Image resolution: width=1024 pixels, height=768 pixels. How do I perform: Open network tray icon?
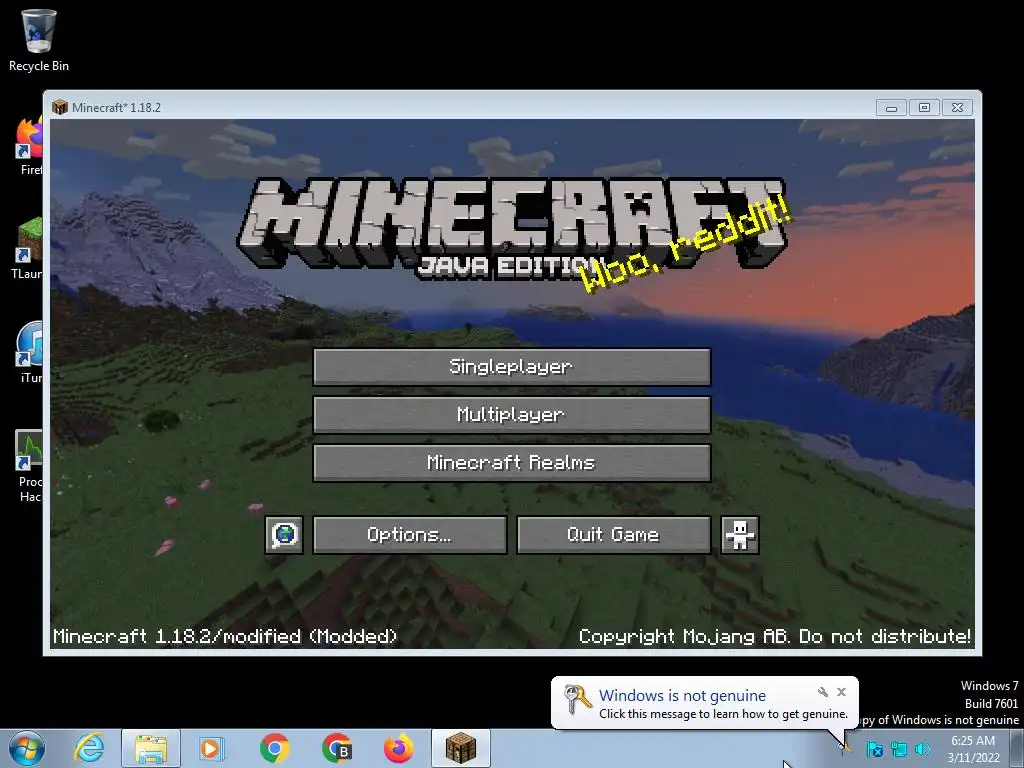tap(899, 749)
